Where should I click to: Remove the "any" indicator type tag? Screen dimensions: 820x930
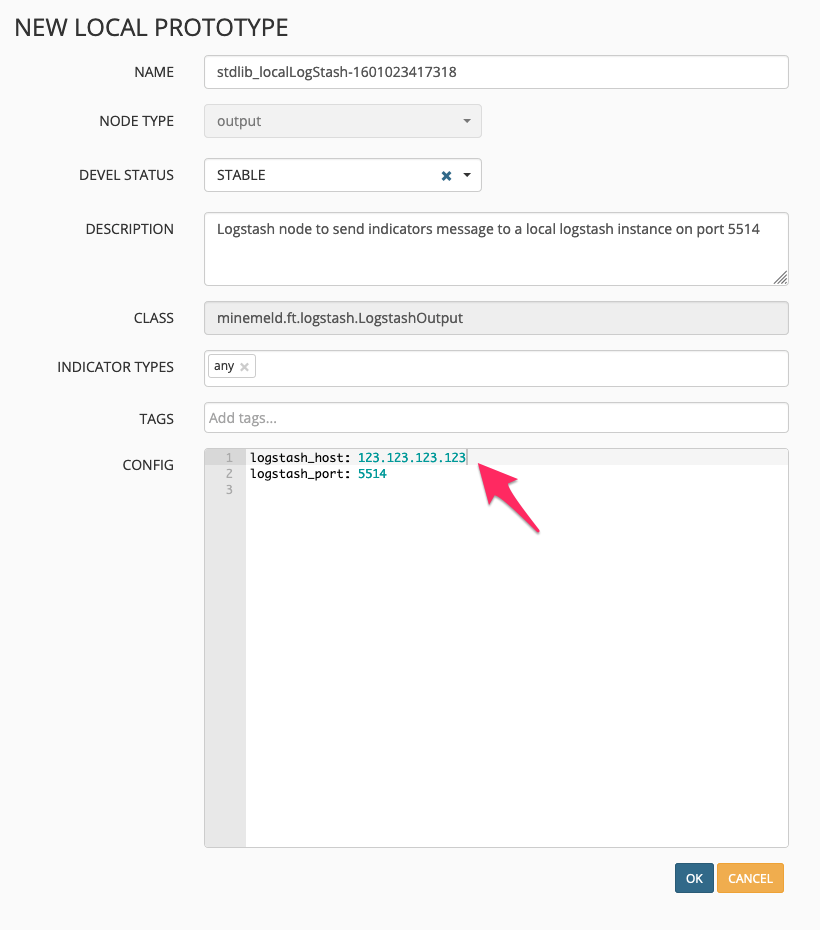pyautogui.click(x=244, y=367)
